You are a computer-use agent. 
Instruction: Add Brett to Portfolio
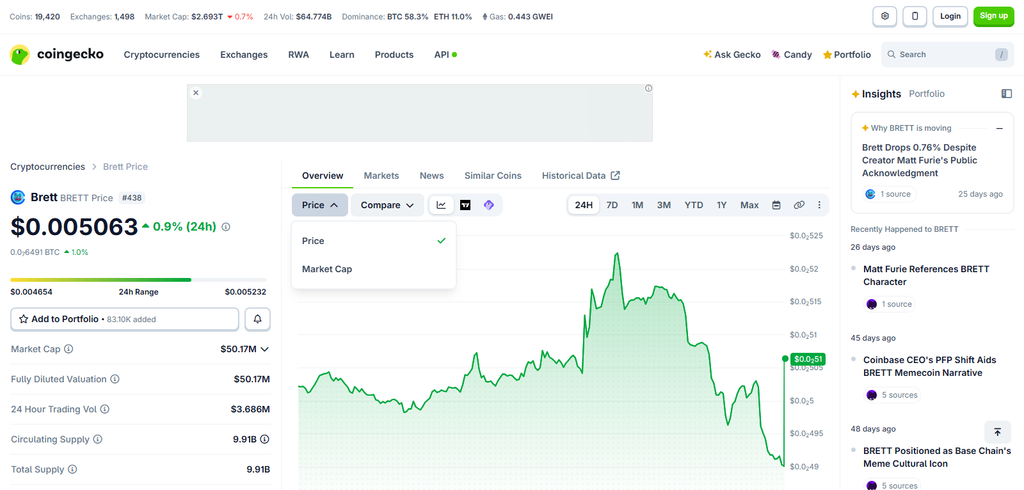click(125, 319)
